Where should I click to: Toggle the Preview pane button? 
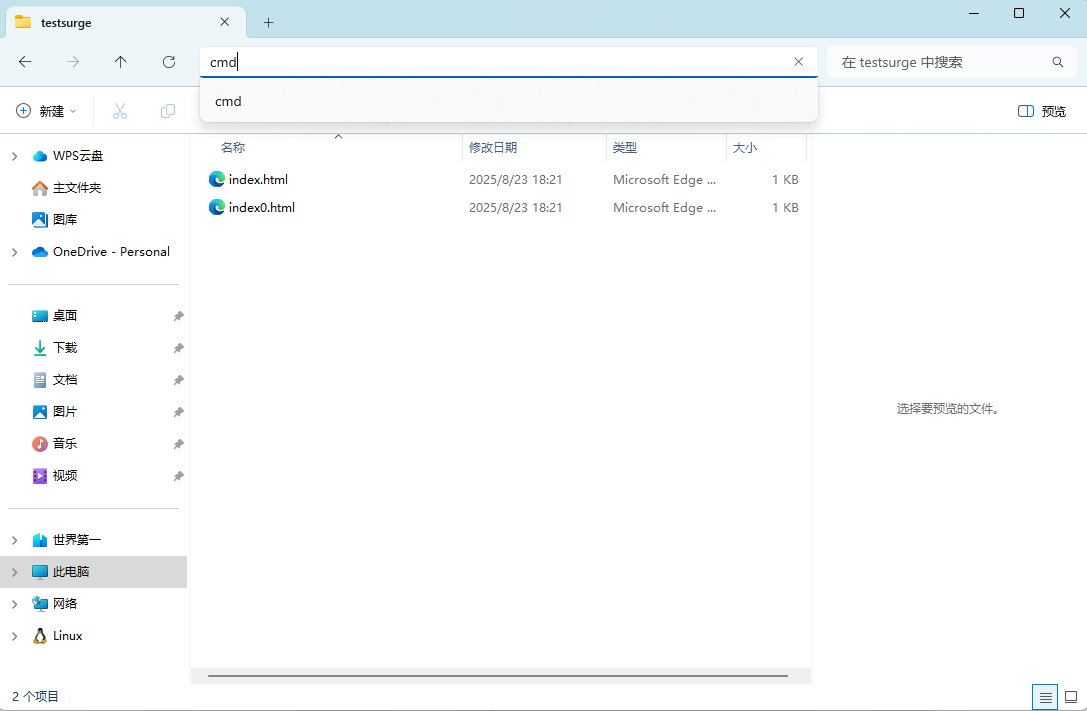1042,111
